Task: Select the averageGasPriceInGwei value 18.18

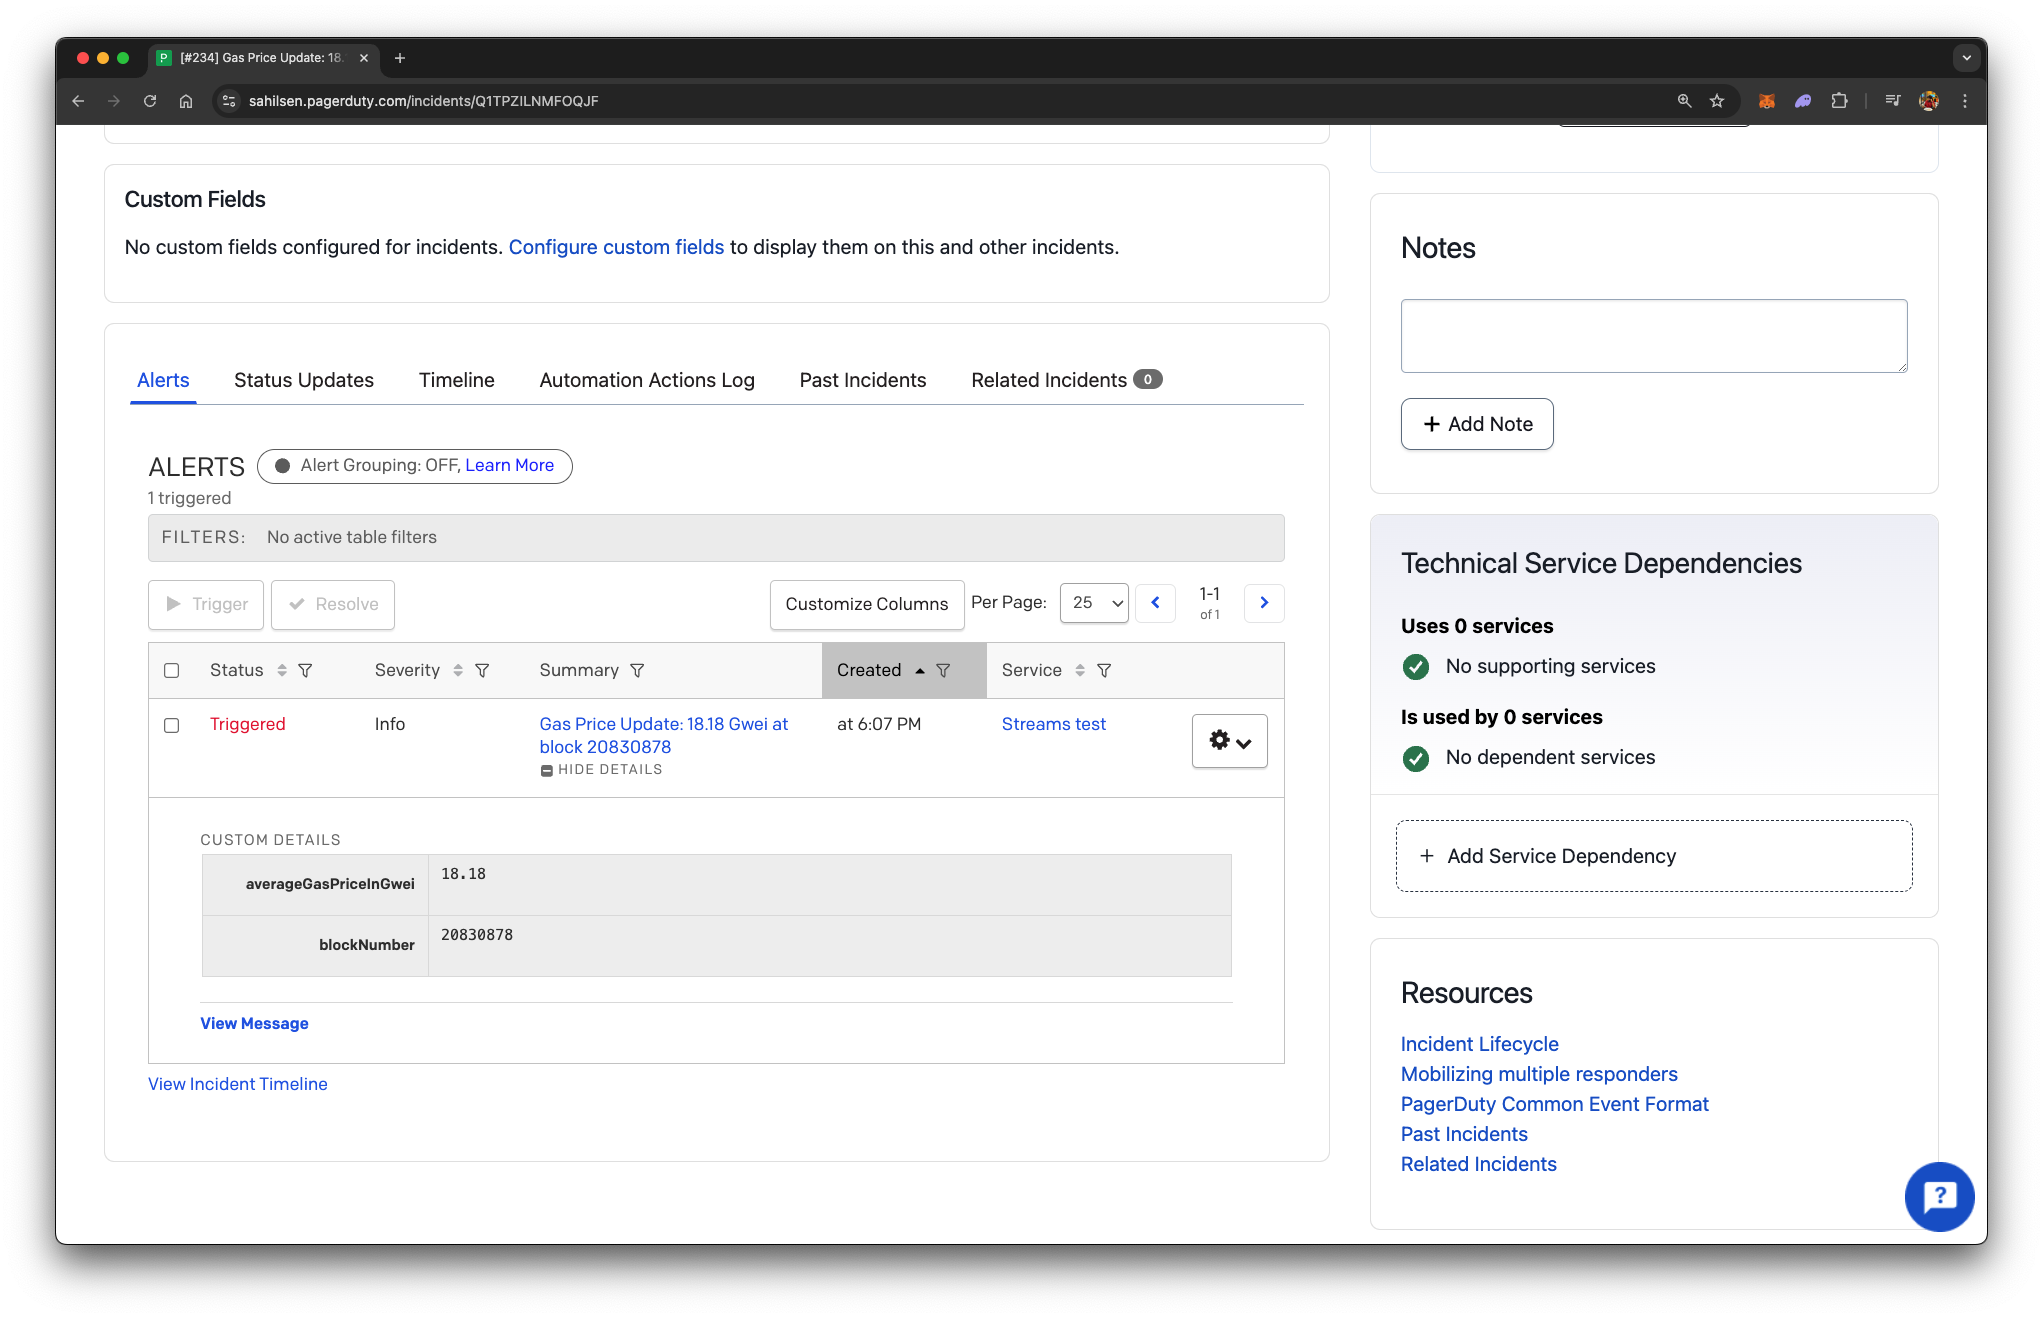Action: point(463,874)
